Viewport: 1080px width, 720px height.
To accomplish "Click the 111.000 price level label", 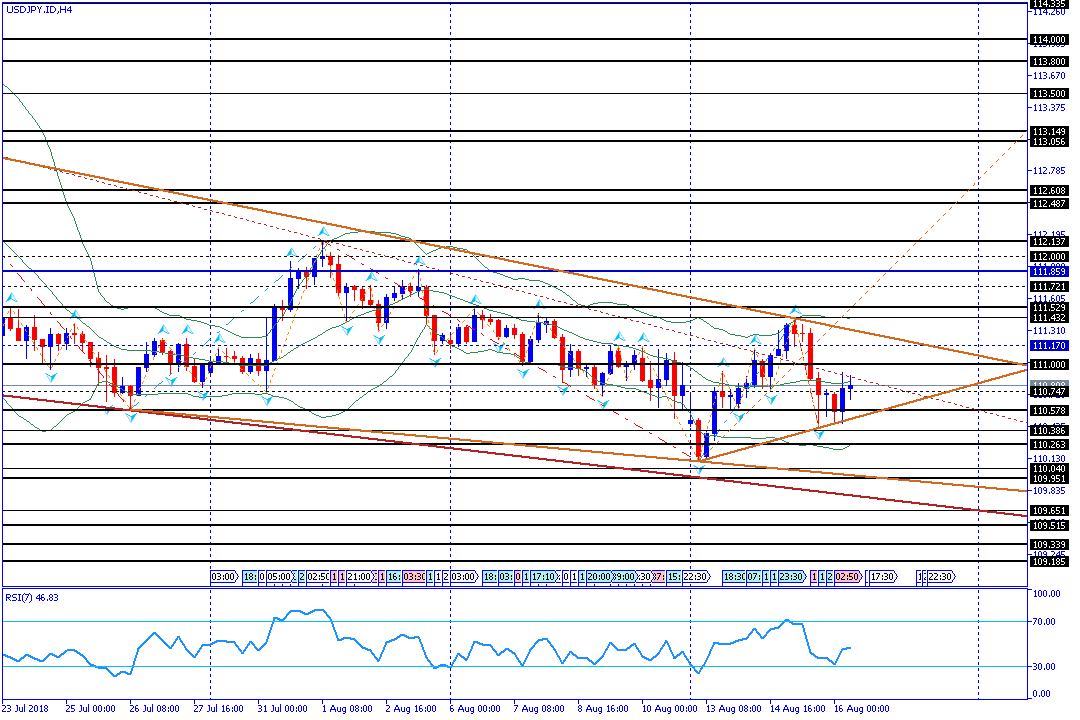I will tap(1048, 364).
